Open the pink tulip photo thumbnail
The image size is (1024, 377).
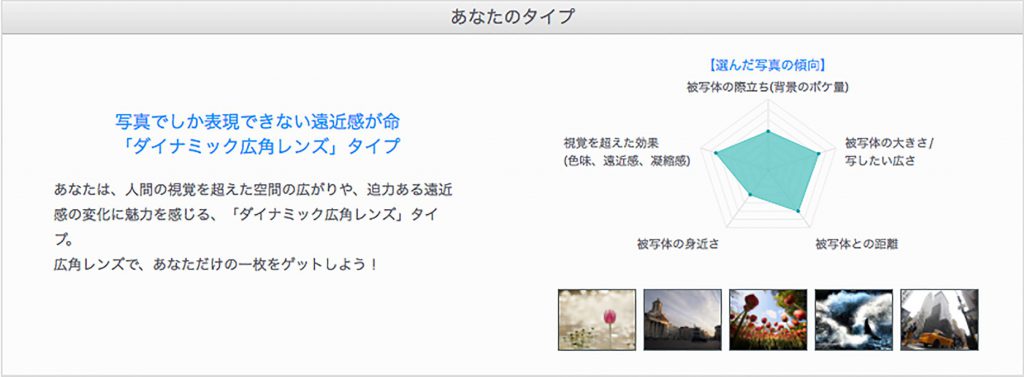pyautogui.click(x=597, y=320)
